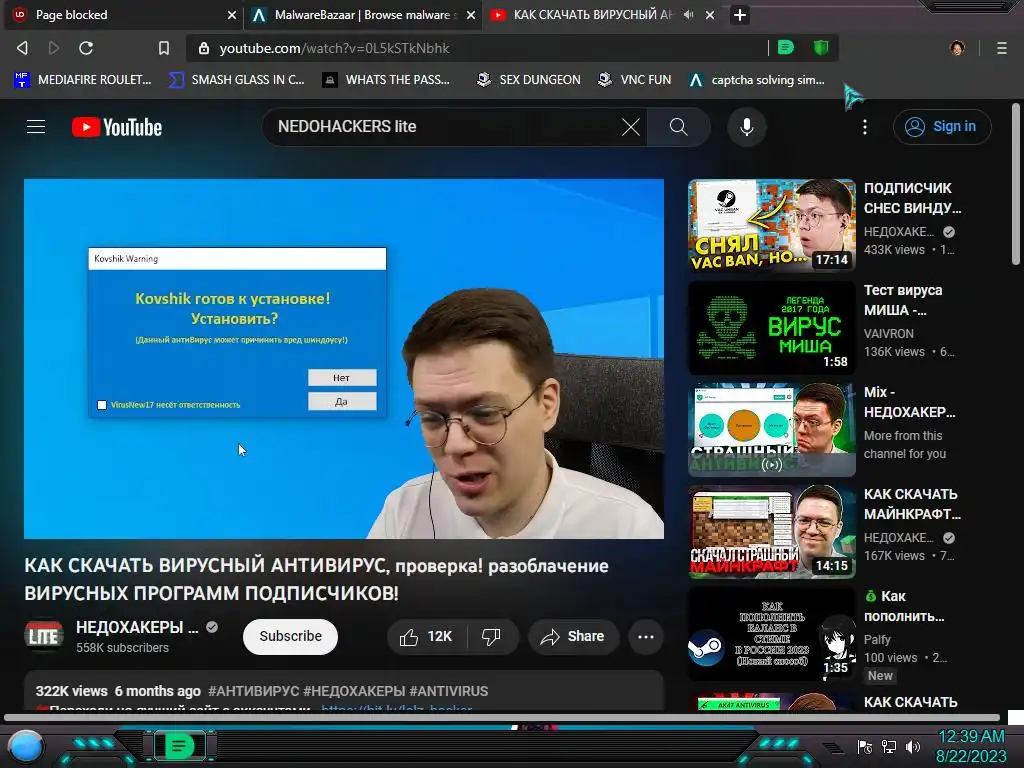Click the page vertical scrollbar

[1016, 184]
